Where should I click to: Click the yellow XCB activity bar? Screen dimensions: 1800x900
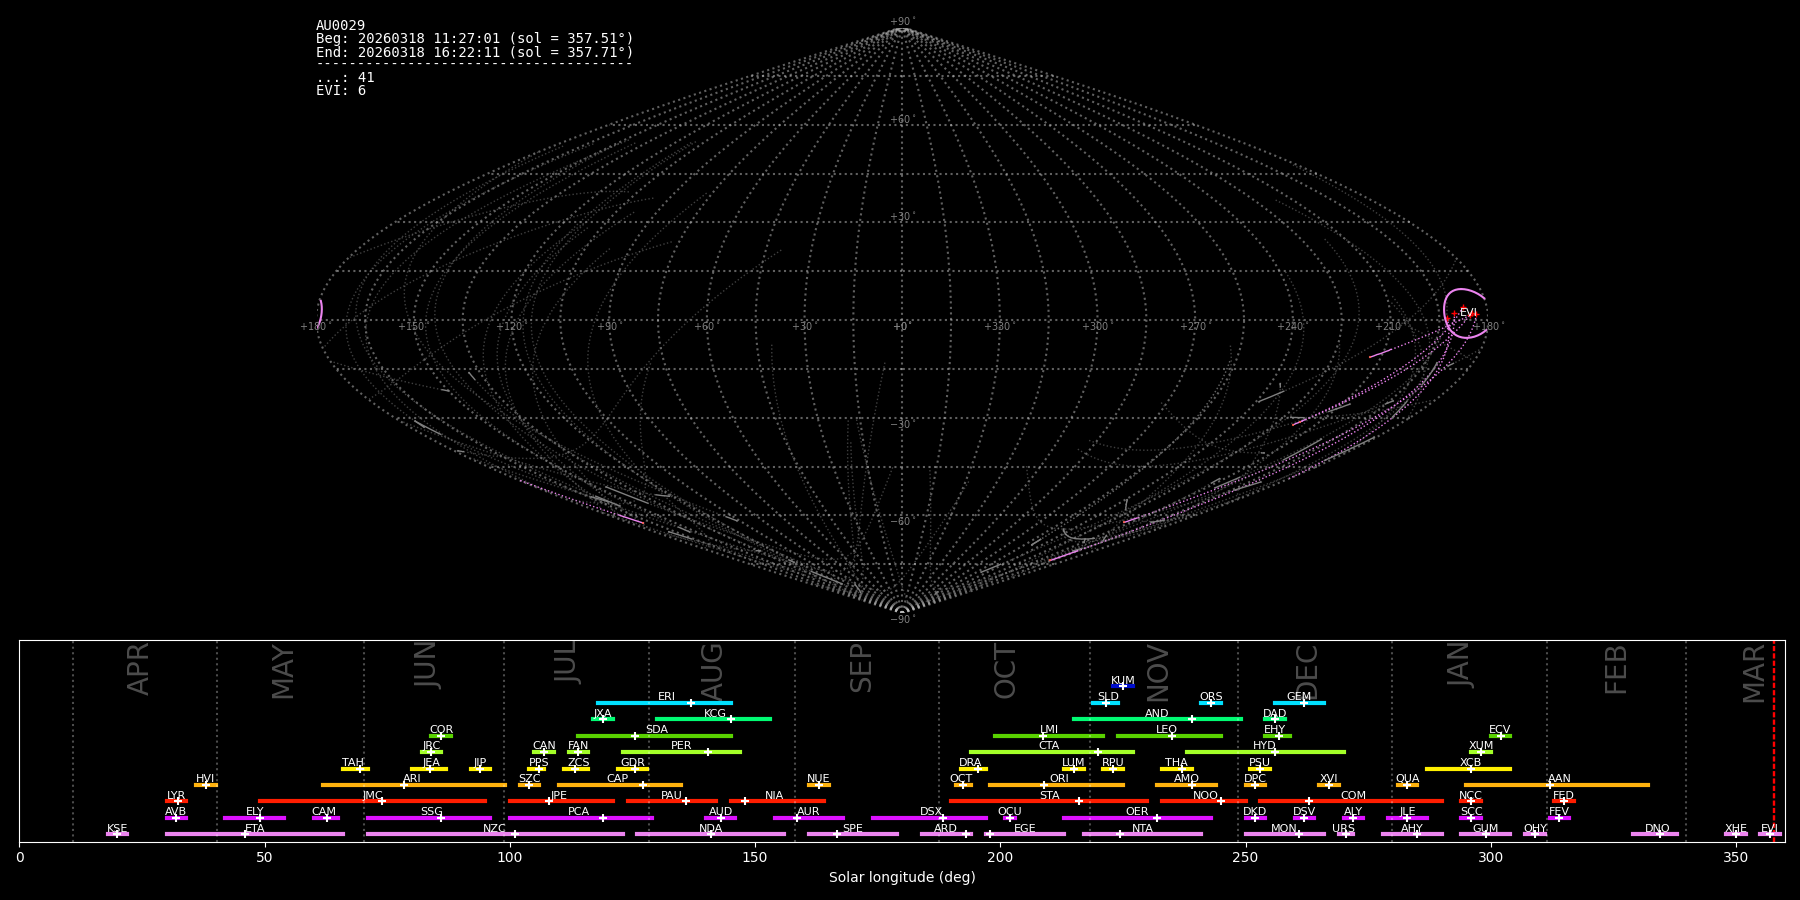[1468, 769]
